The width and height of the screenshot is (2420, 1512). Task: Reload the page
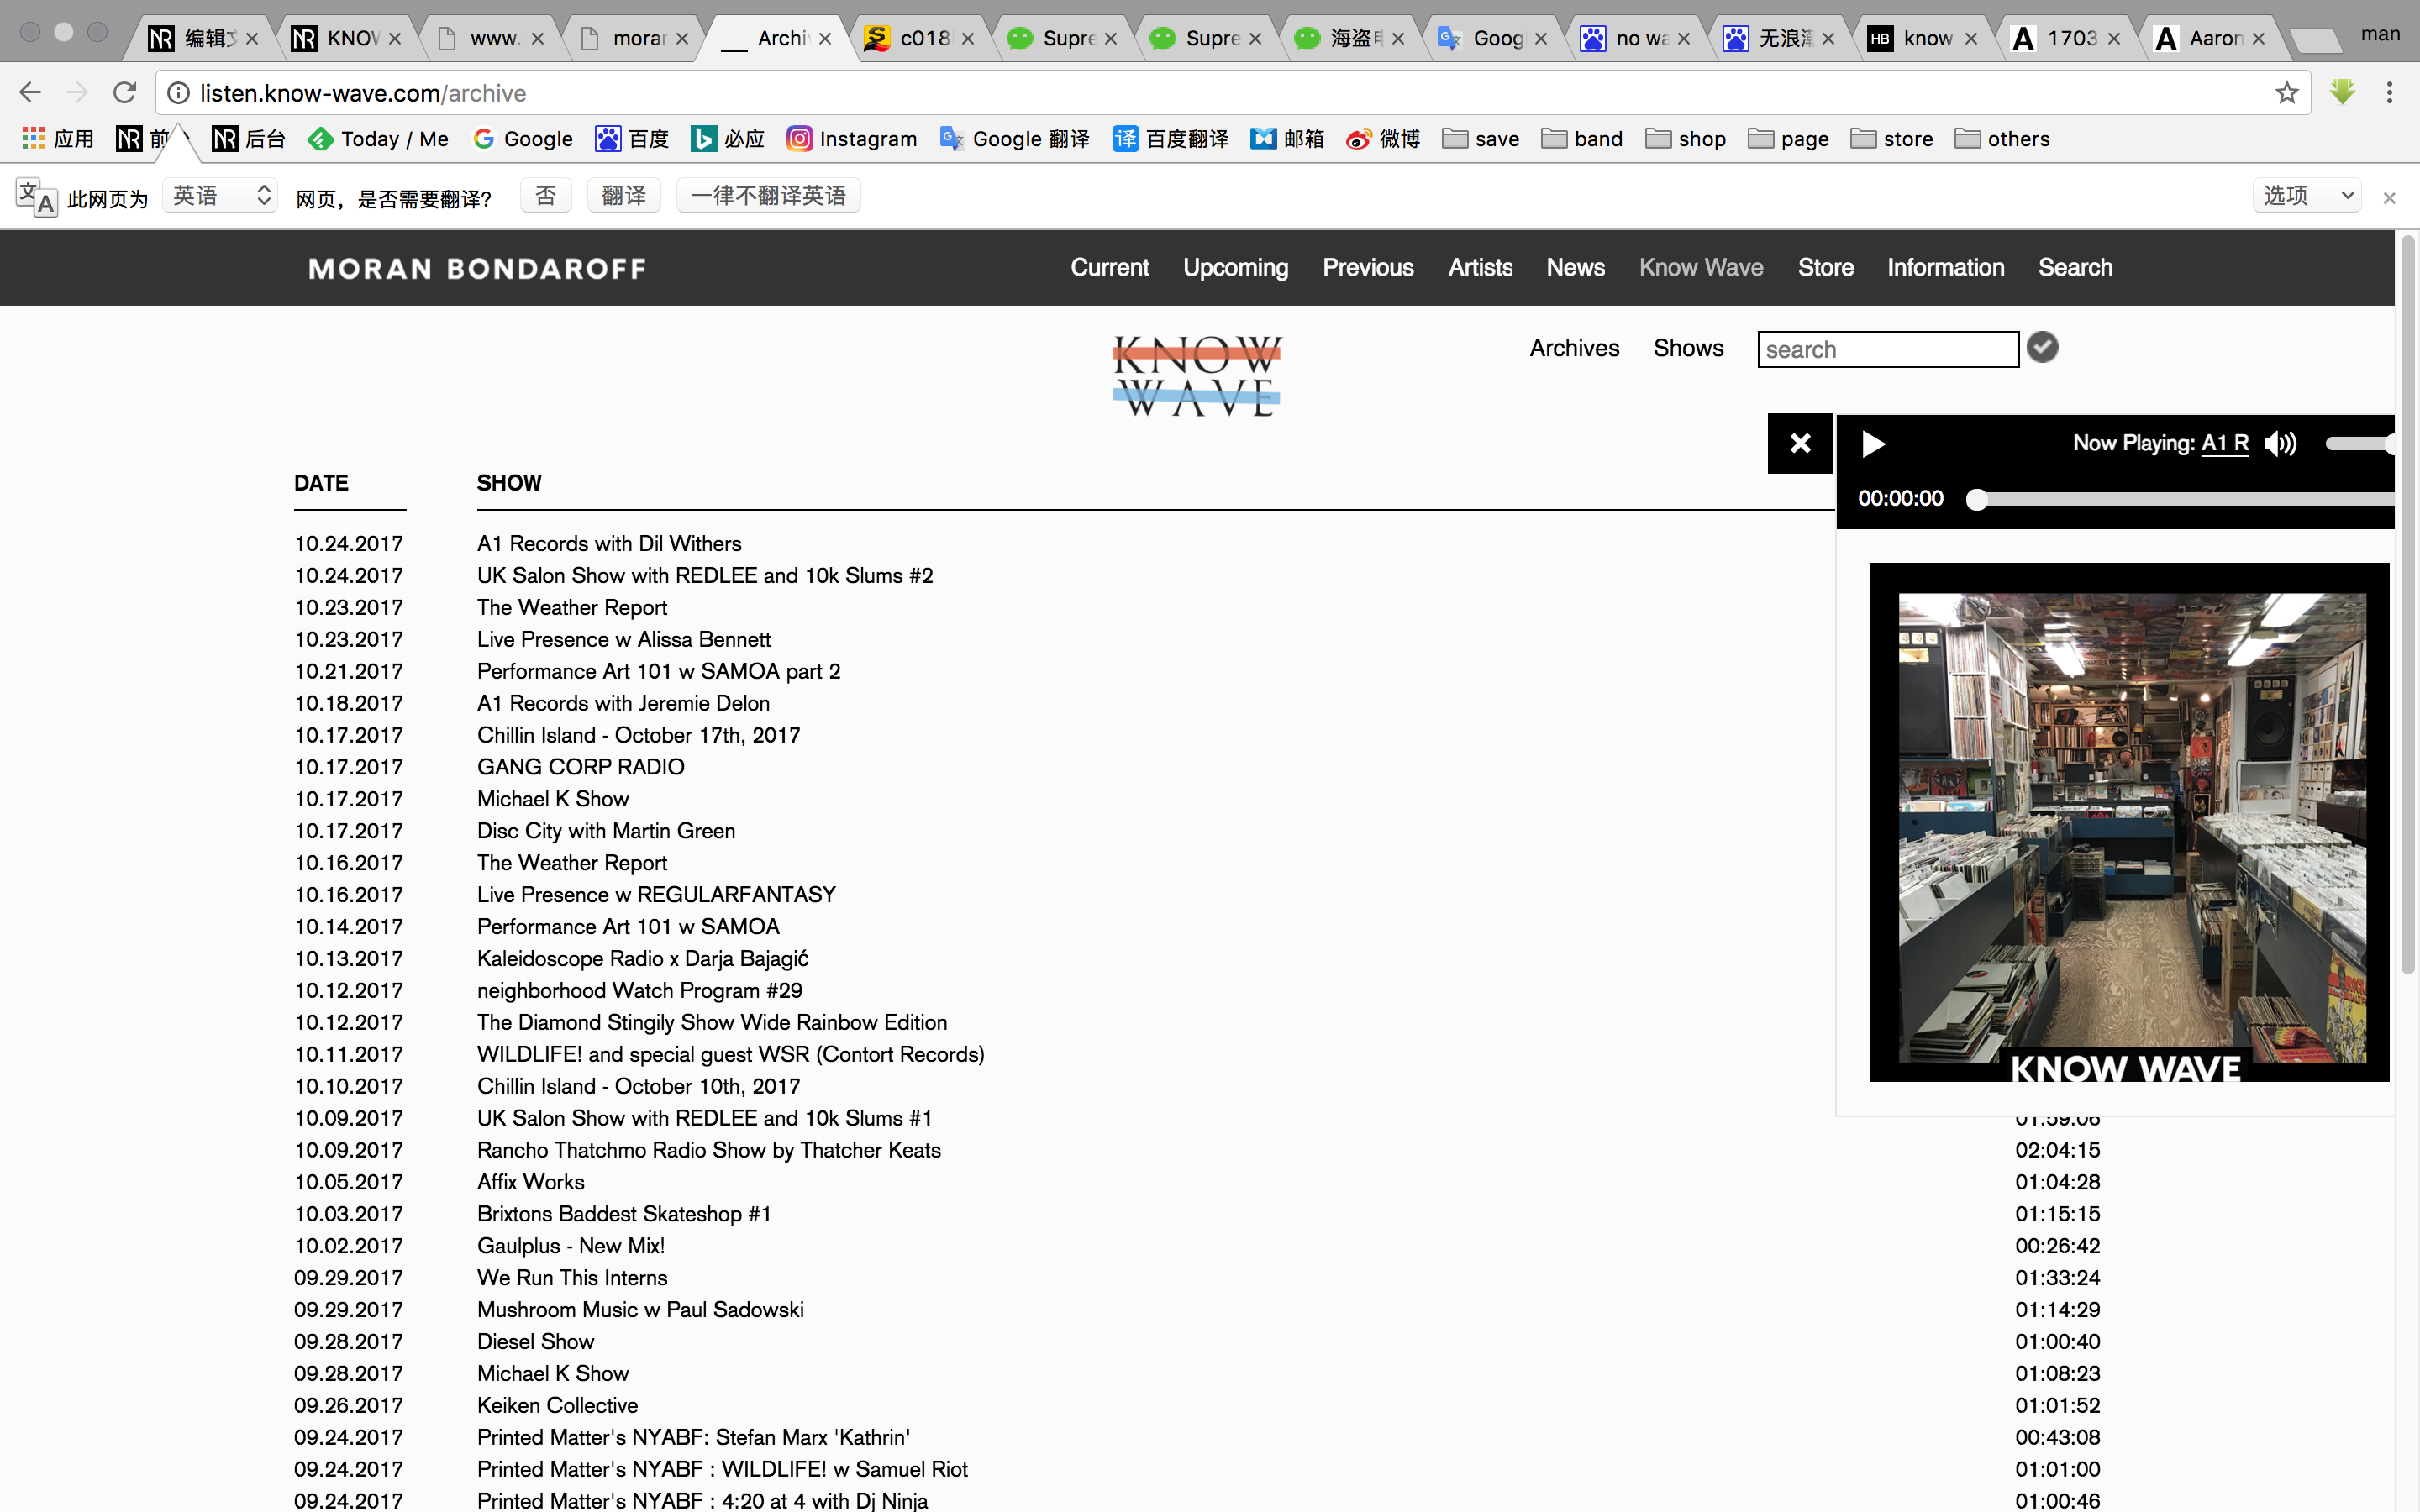[x=124, y=93]
